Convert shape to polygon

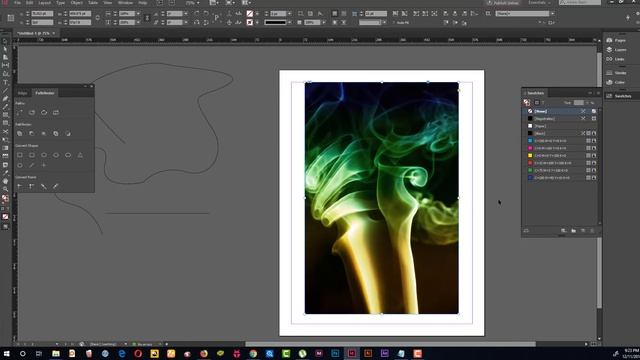click(x=20, y=165)
